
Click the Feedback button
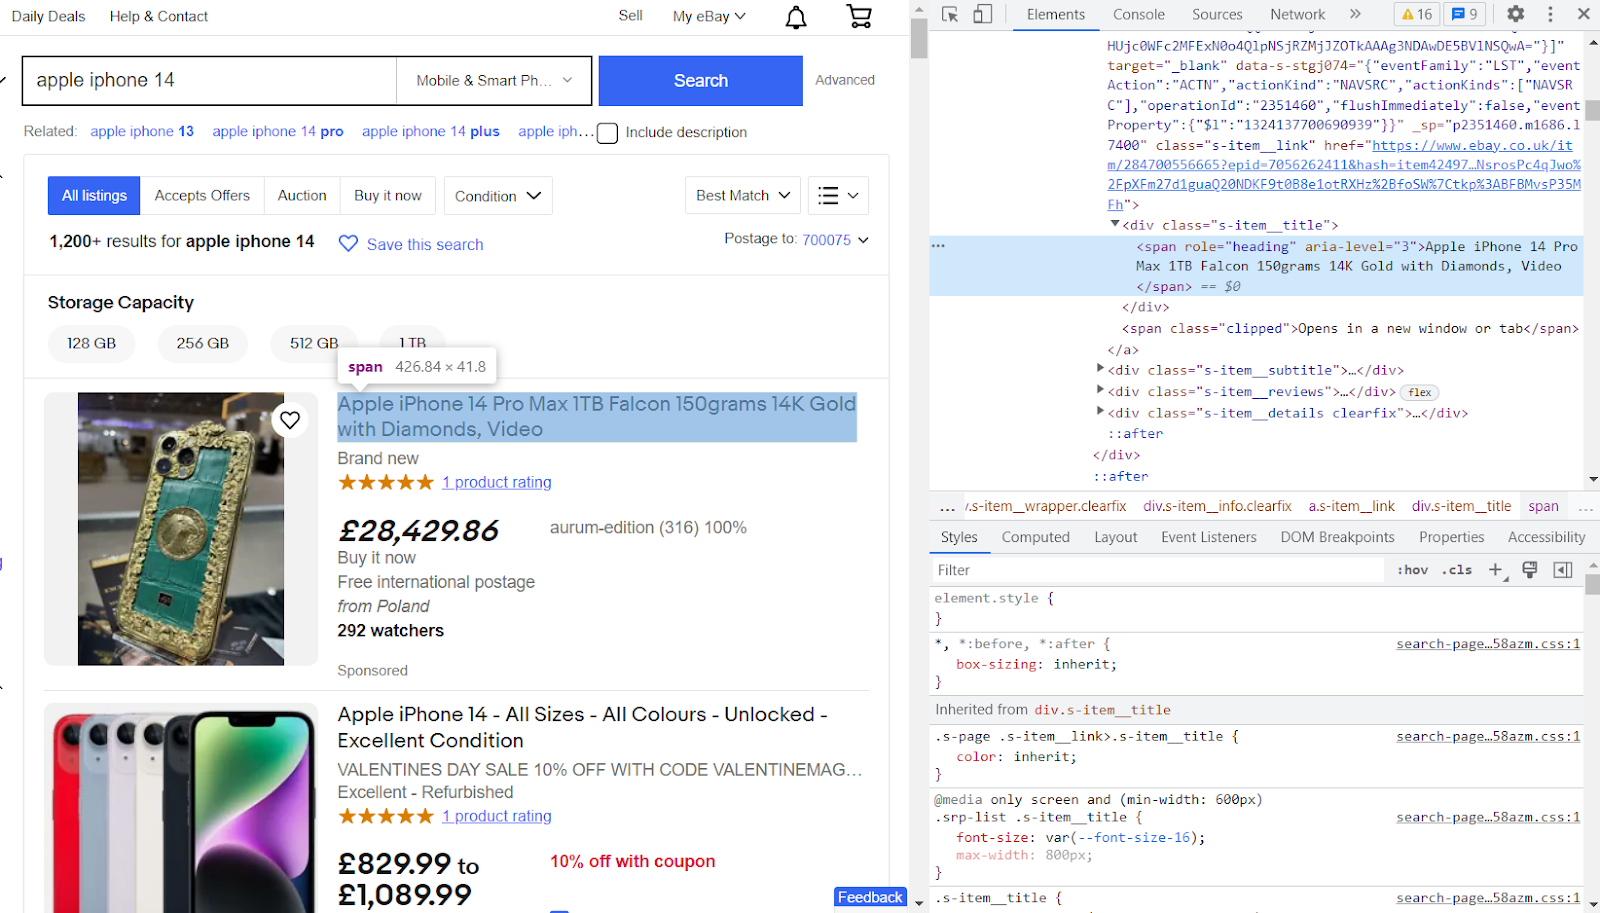tap(870, 897)
